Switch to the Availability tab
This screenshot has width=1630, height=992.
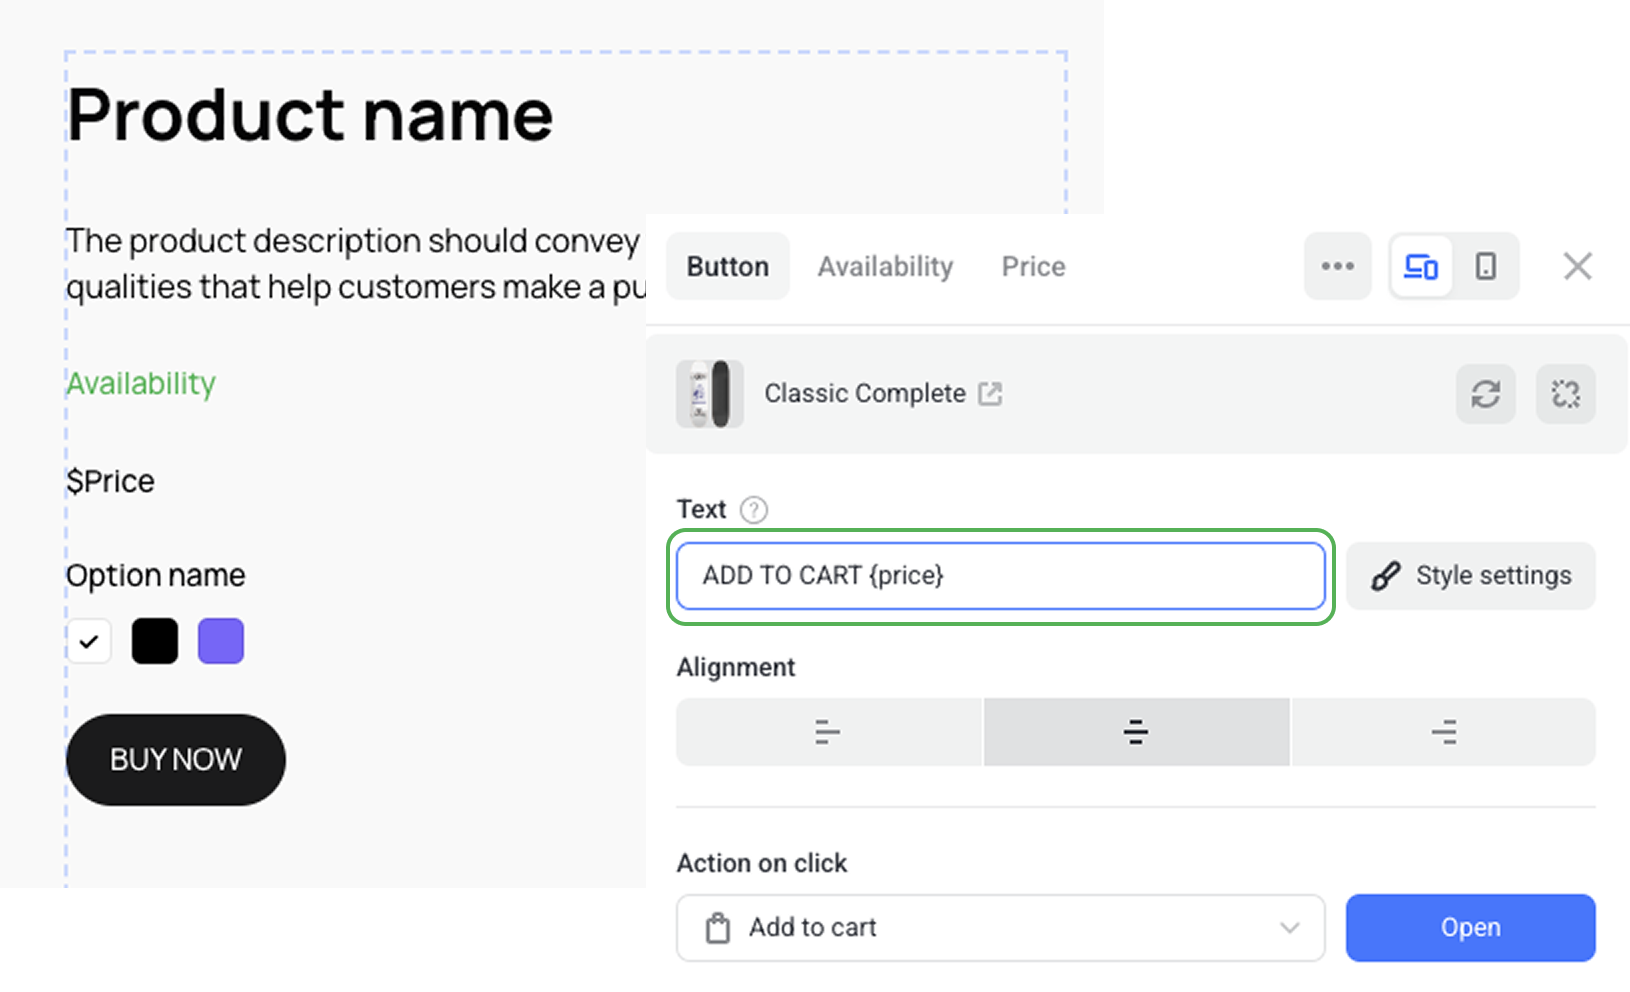(885, 266)
